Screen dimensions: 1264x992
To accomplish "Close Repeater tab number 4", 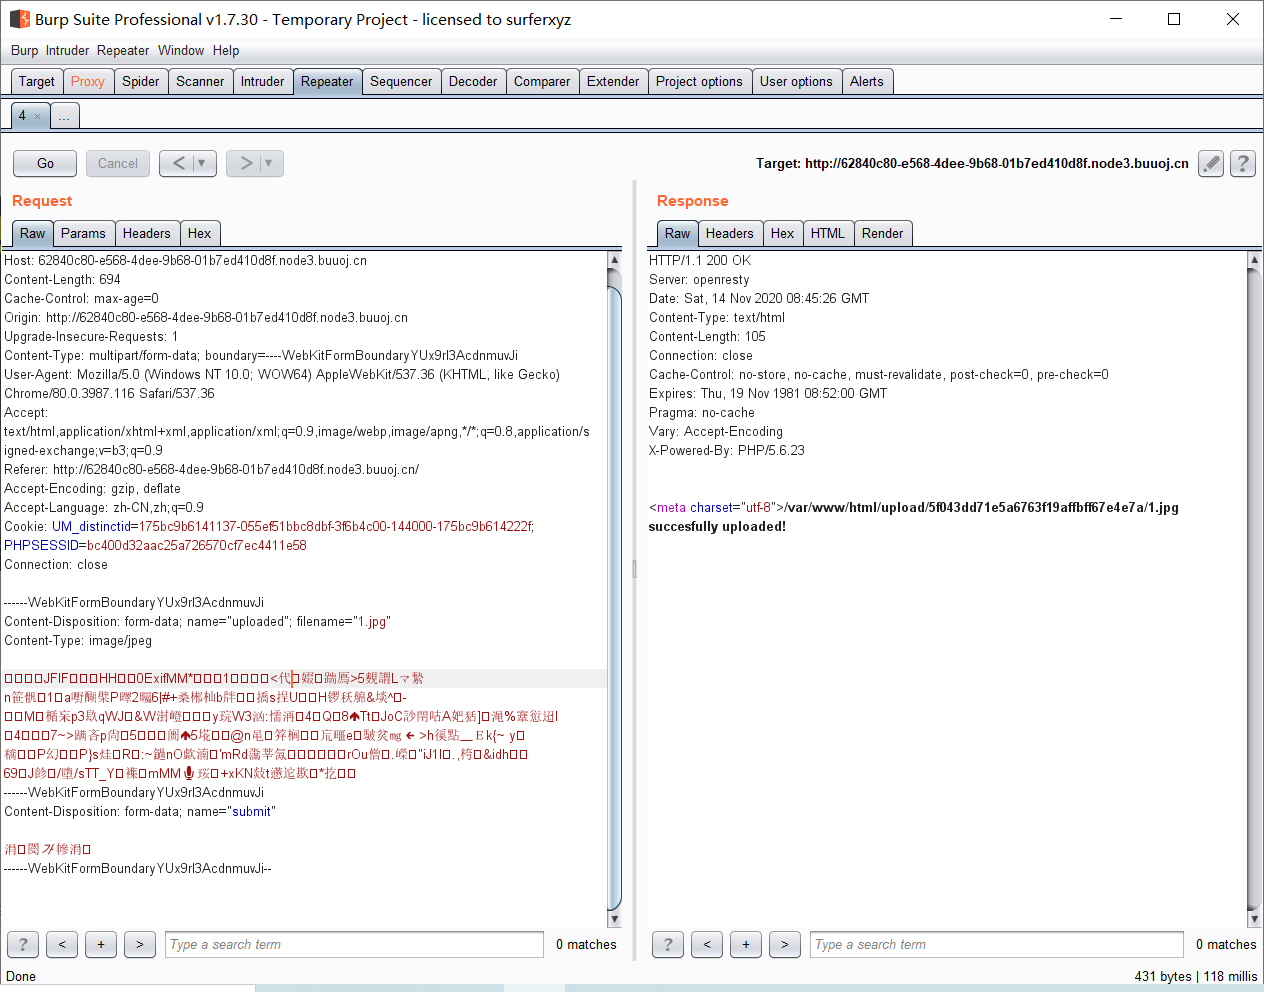I will pos(38,117).
